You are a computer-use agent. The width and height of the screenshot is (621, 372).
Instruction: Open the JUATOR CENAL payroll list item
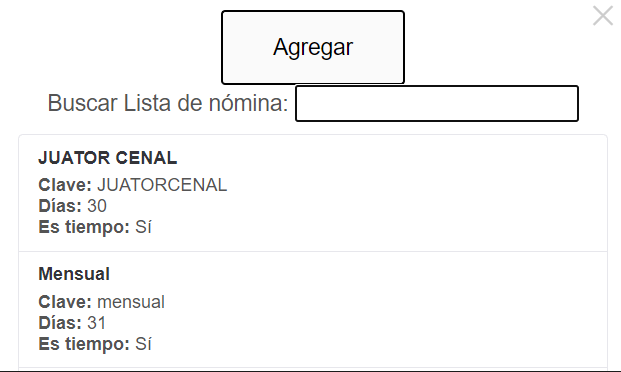[x=313, y=193]
